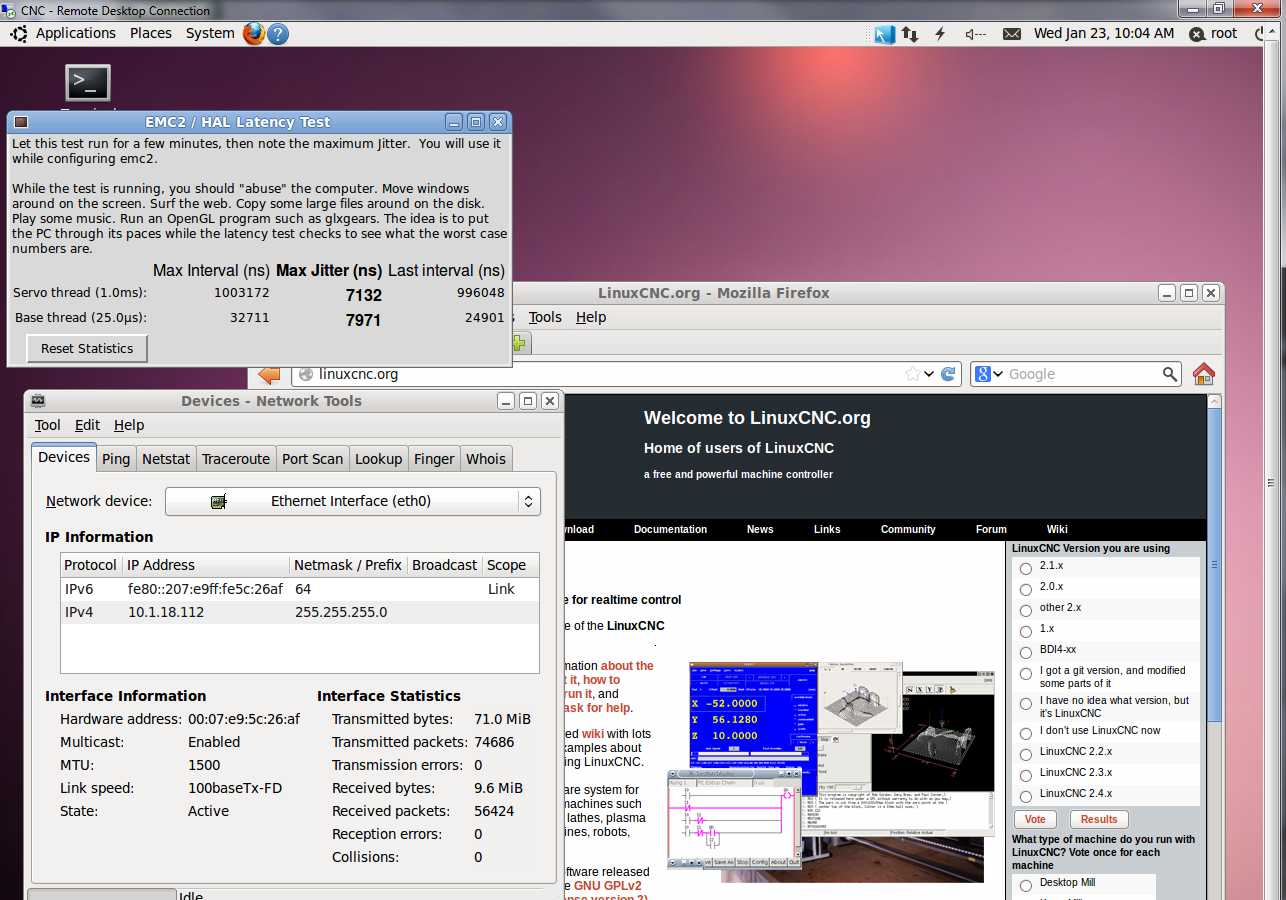Open the network transfer arrows indicator
1286x900 pixels.
910,34
